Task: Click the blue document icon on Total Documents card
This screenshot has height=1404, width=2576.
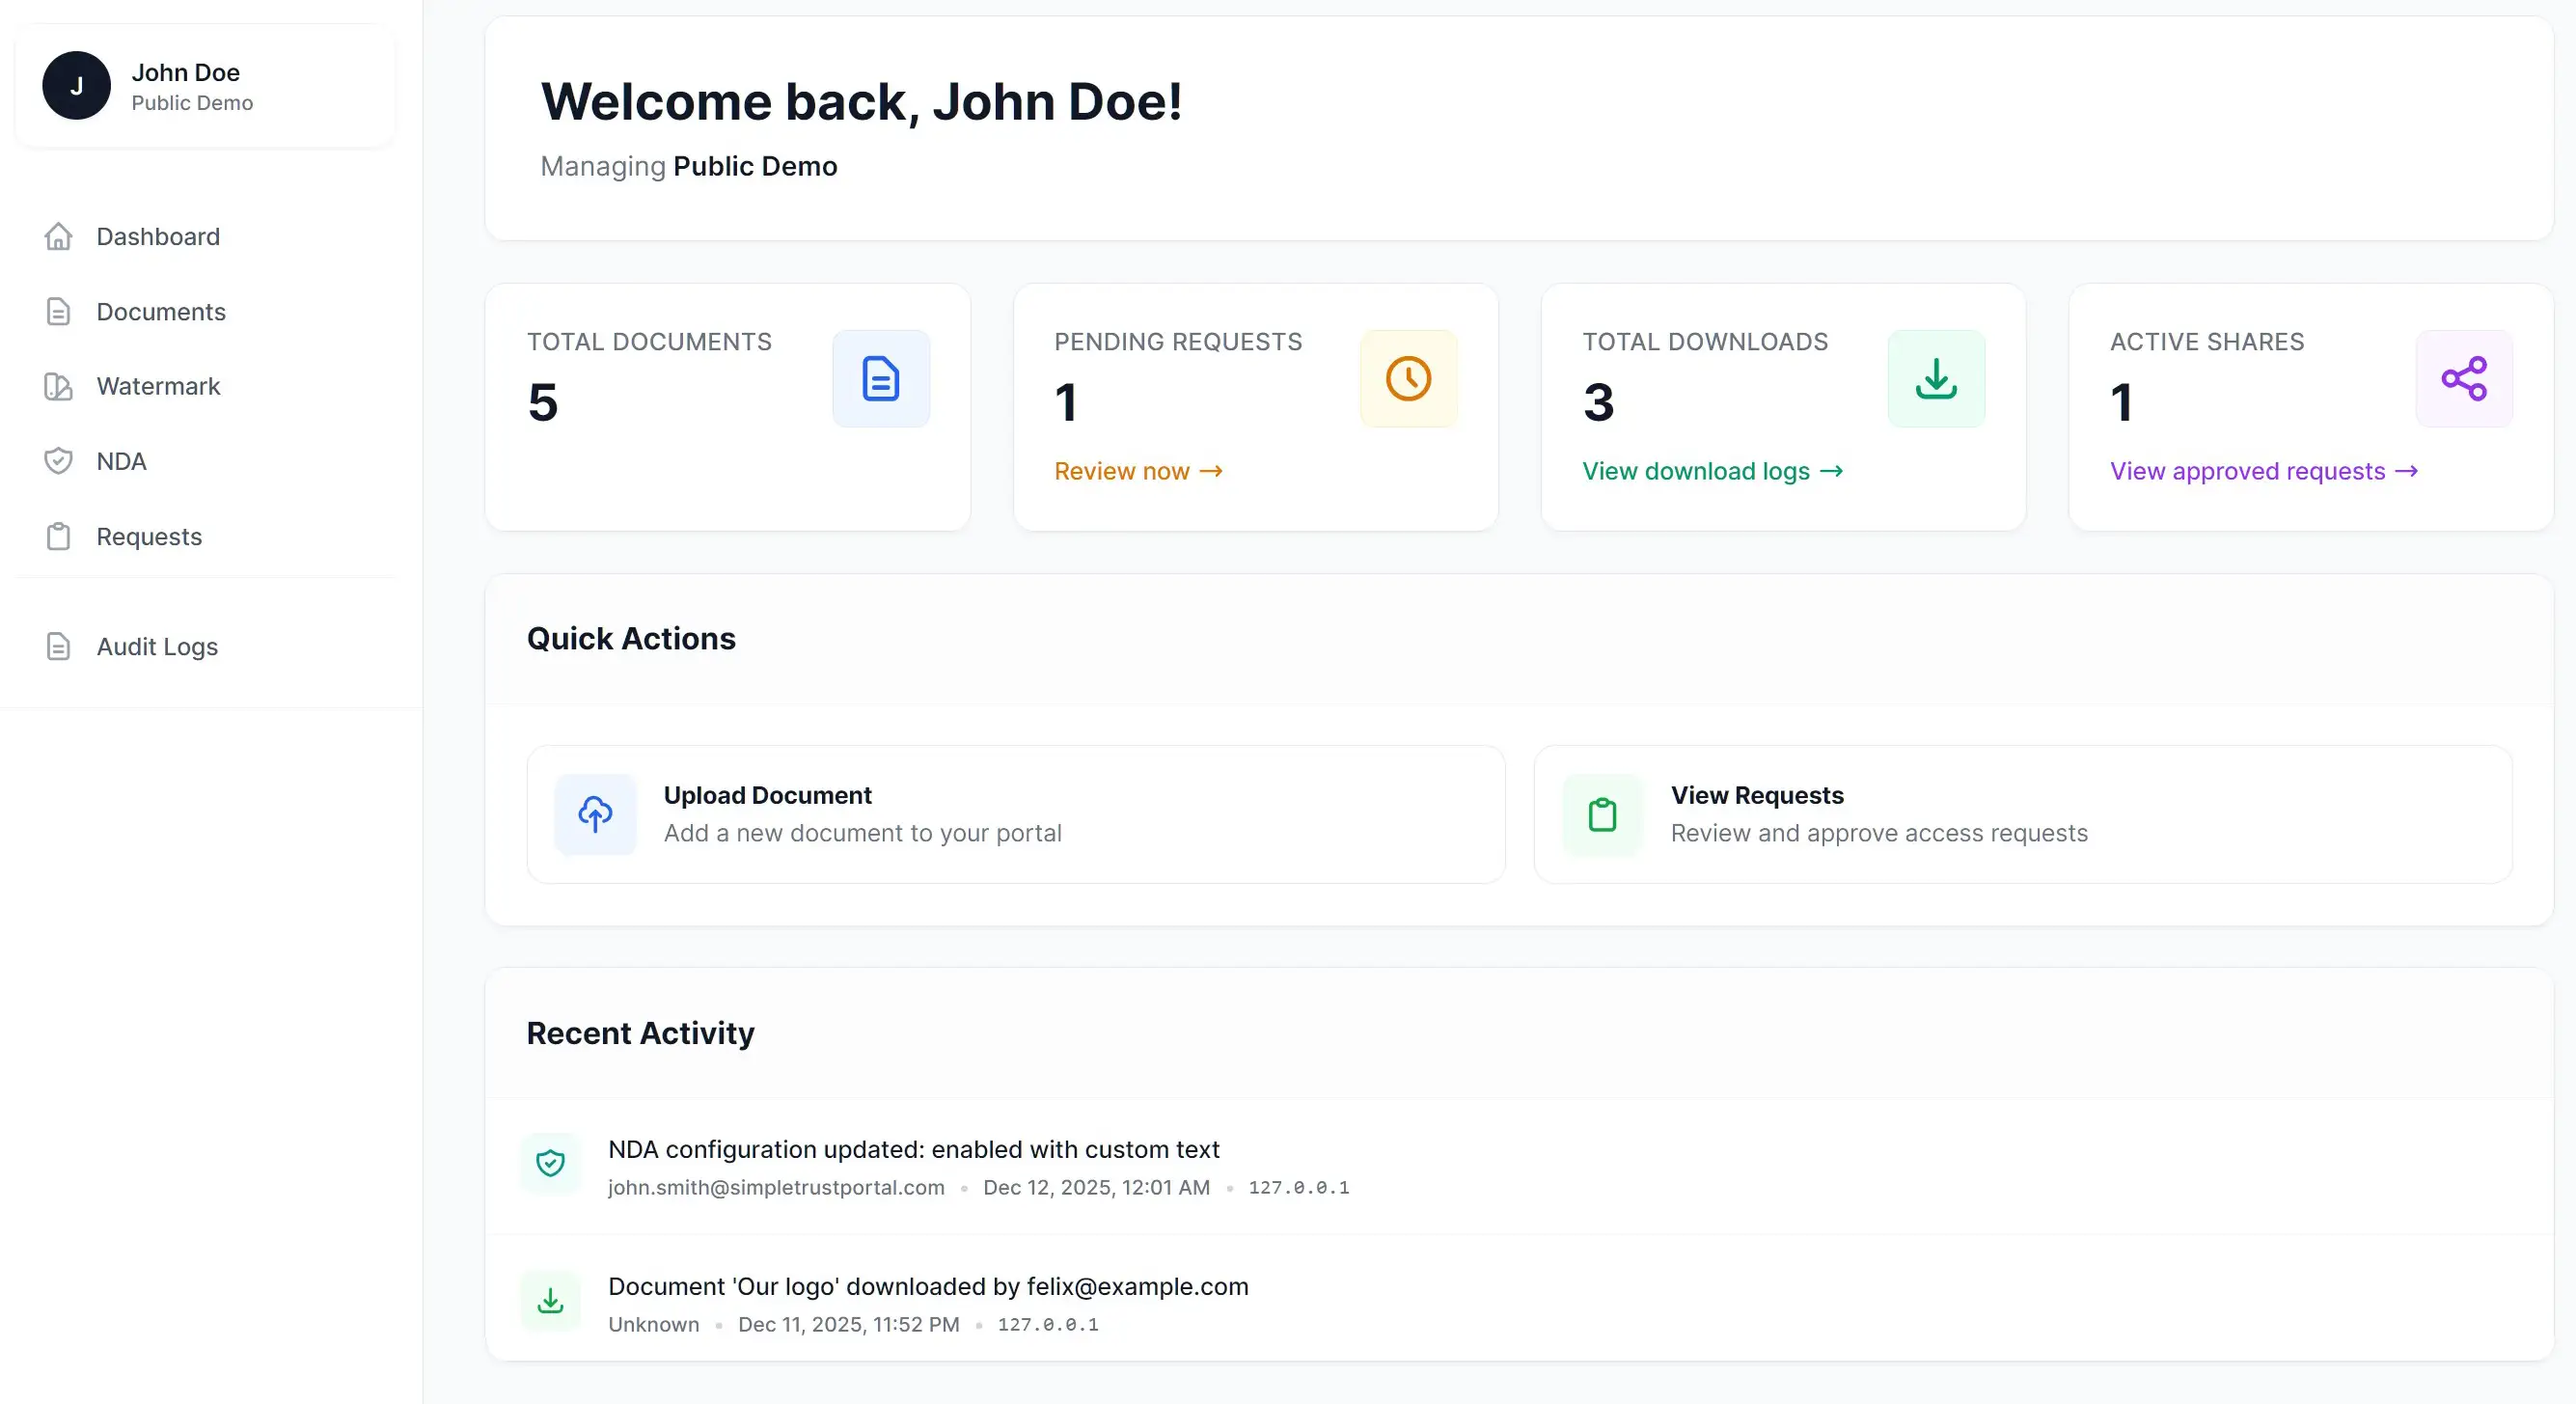Action: click(x=880, y=378)
